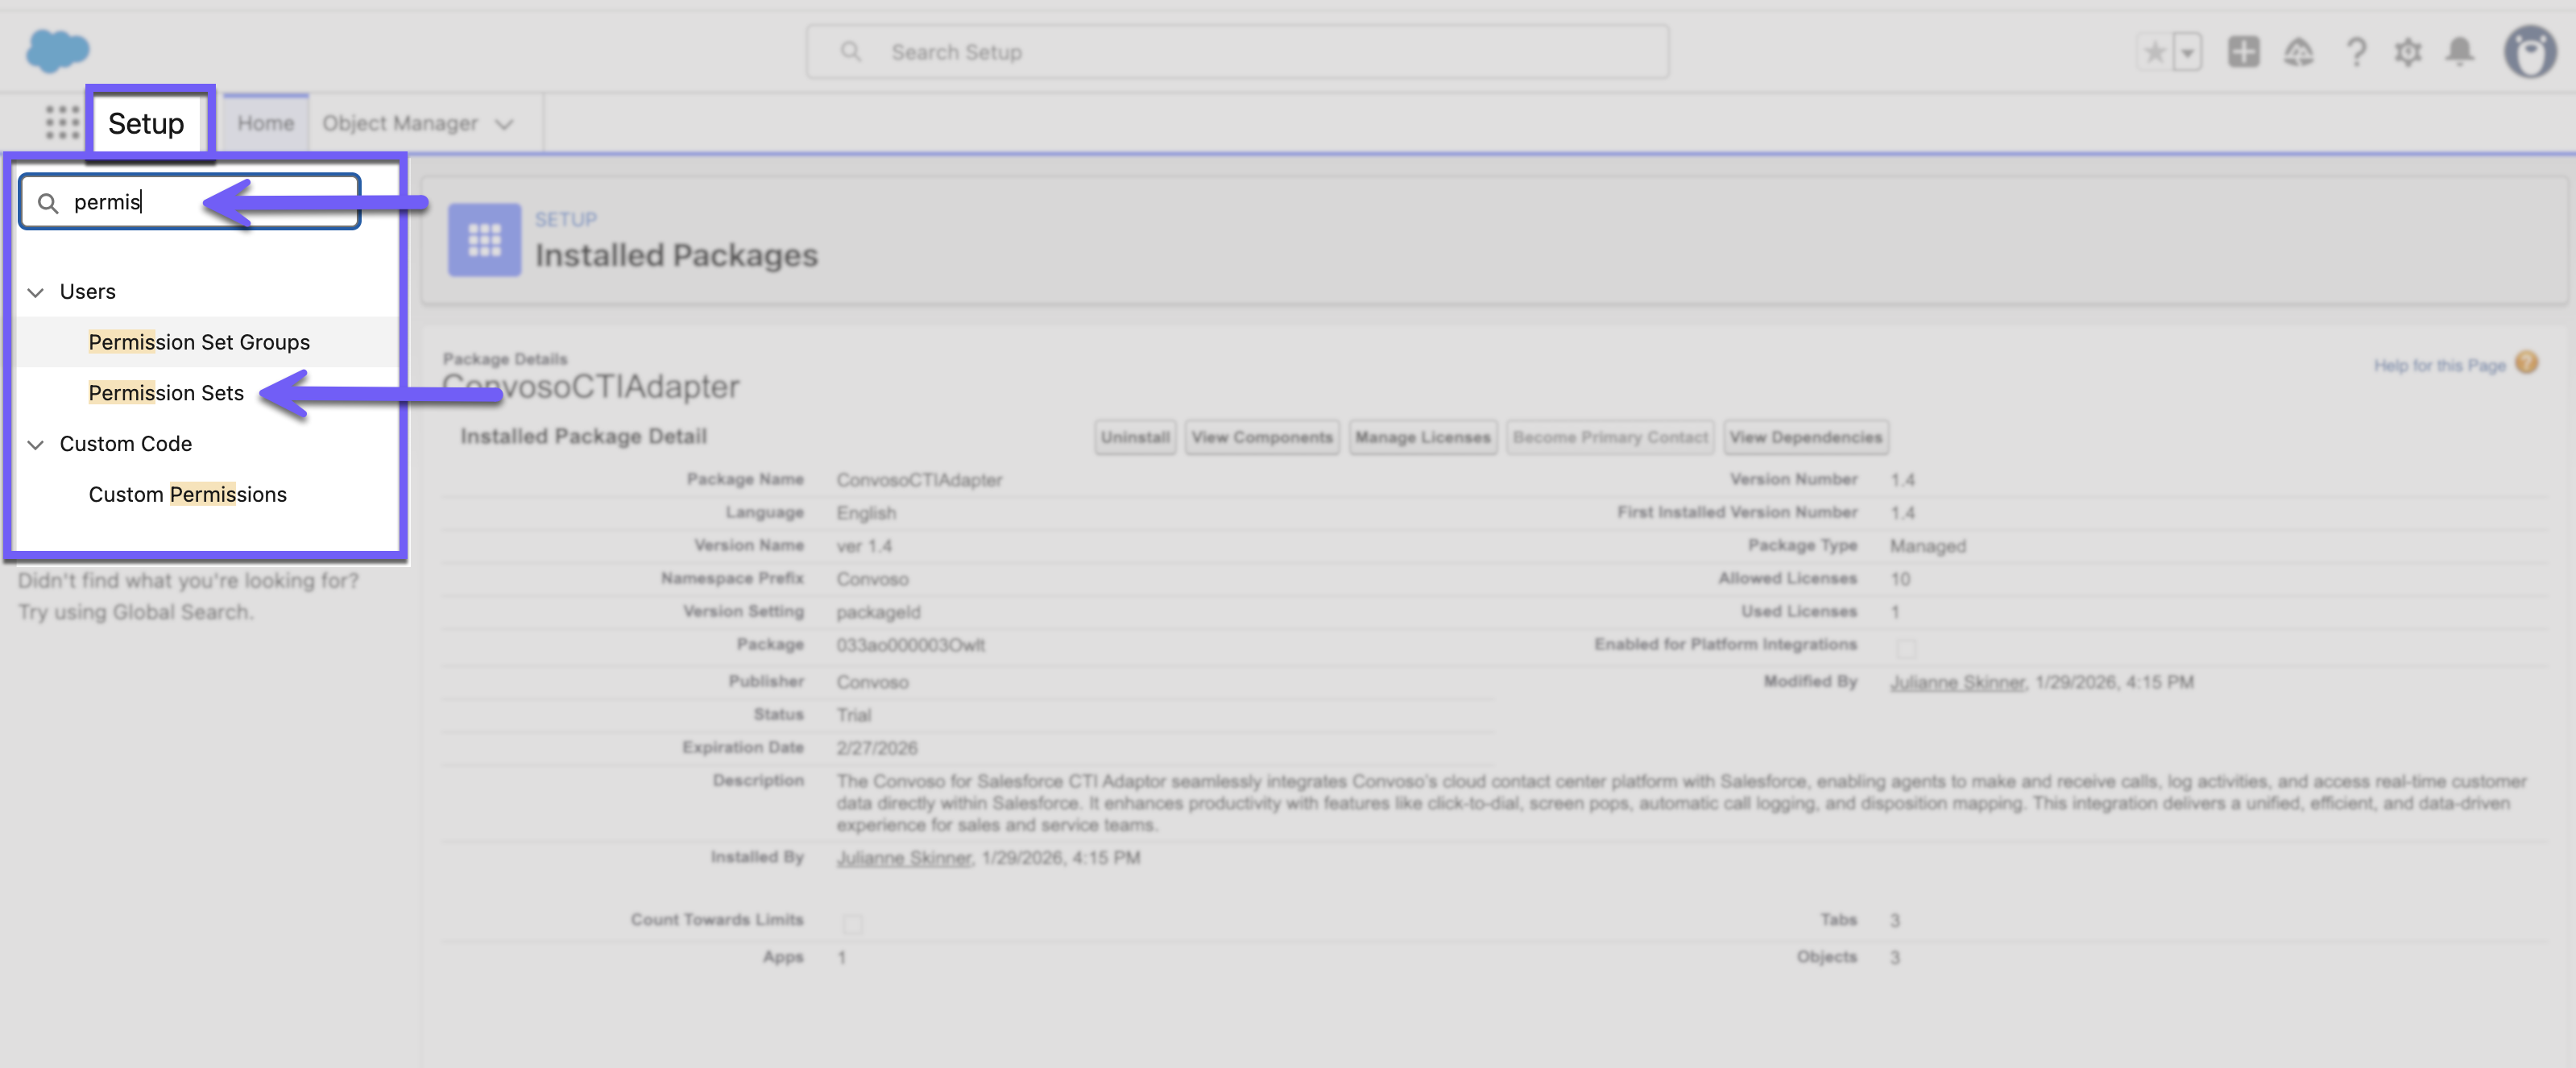Select Permission Sets in sidebar

click(166, 393)
